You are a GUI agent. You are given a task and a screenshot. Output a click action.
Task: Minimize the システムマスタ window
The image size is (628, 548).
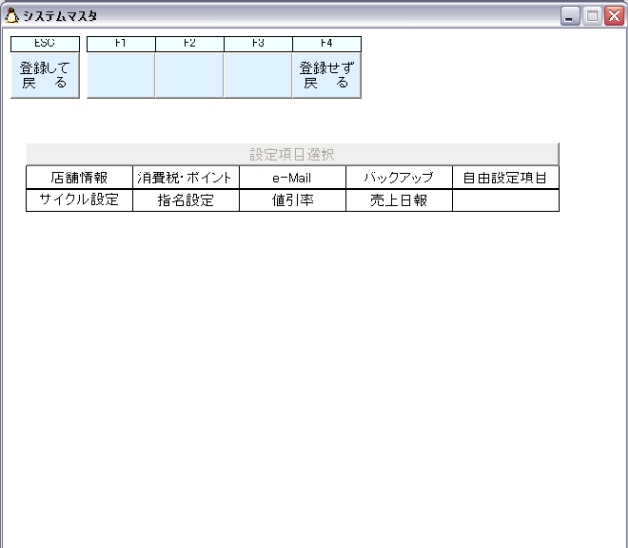[x=570, y=16]
